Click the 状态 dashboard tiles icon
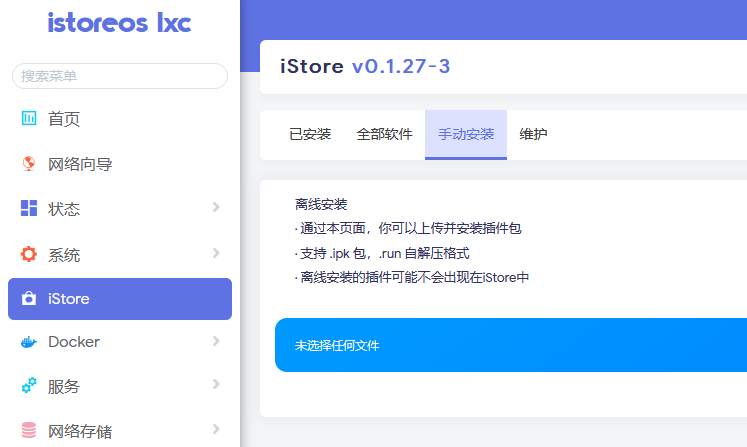 [29, 208]
